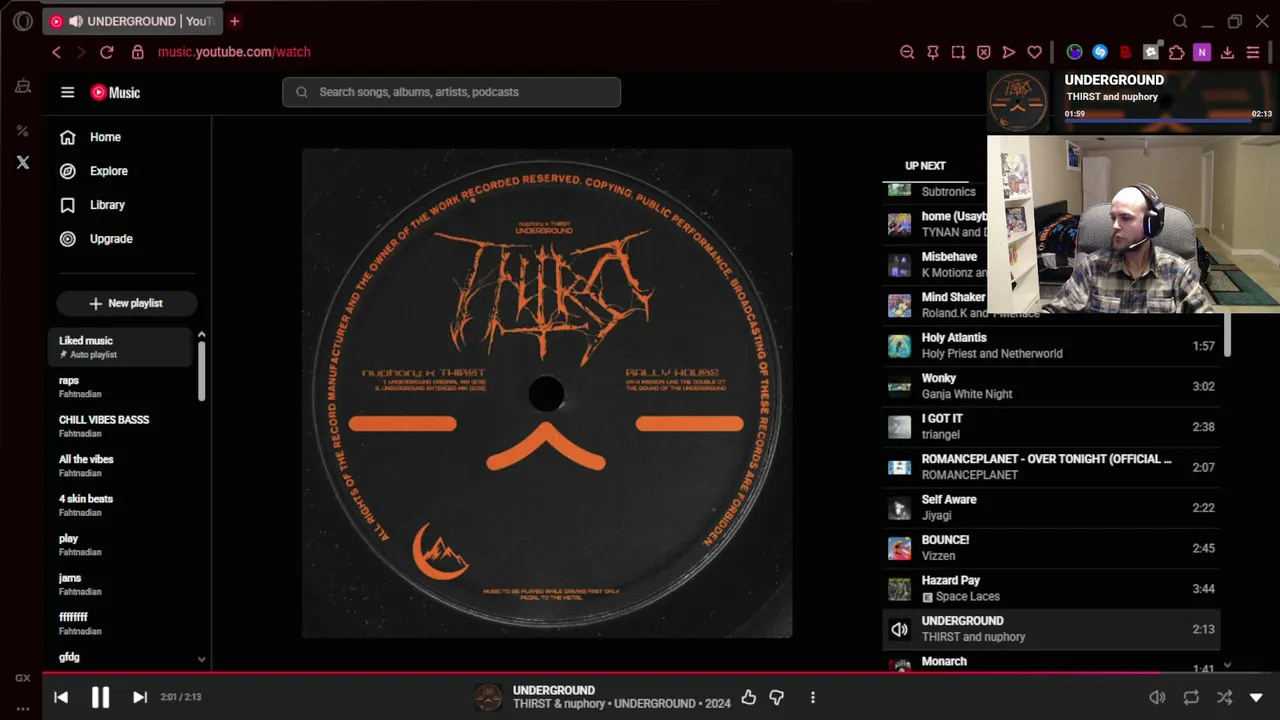Click the YouTube Music logo
This screenshot has width=1280, height=720.
click(x=115, y=92)
